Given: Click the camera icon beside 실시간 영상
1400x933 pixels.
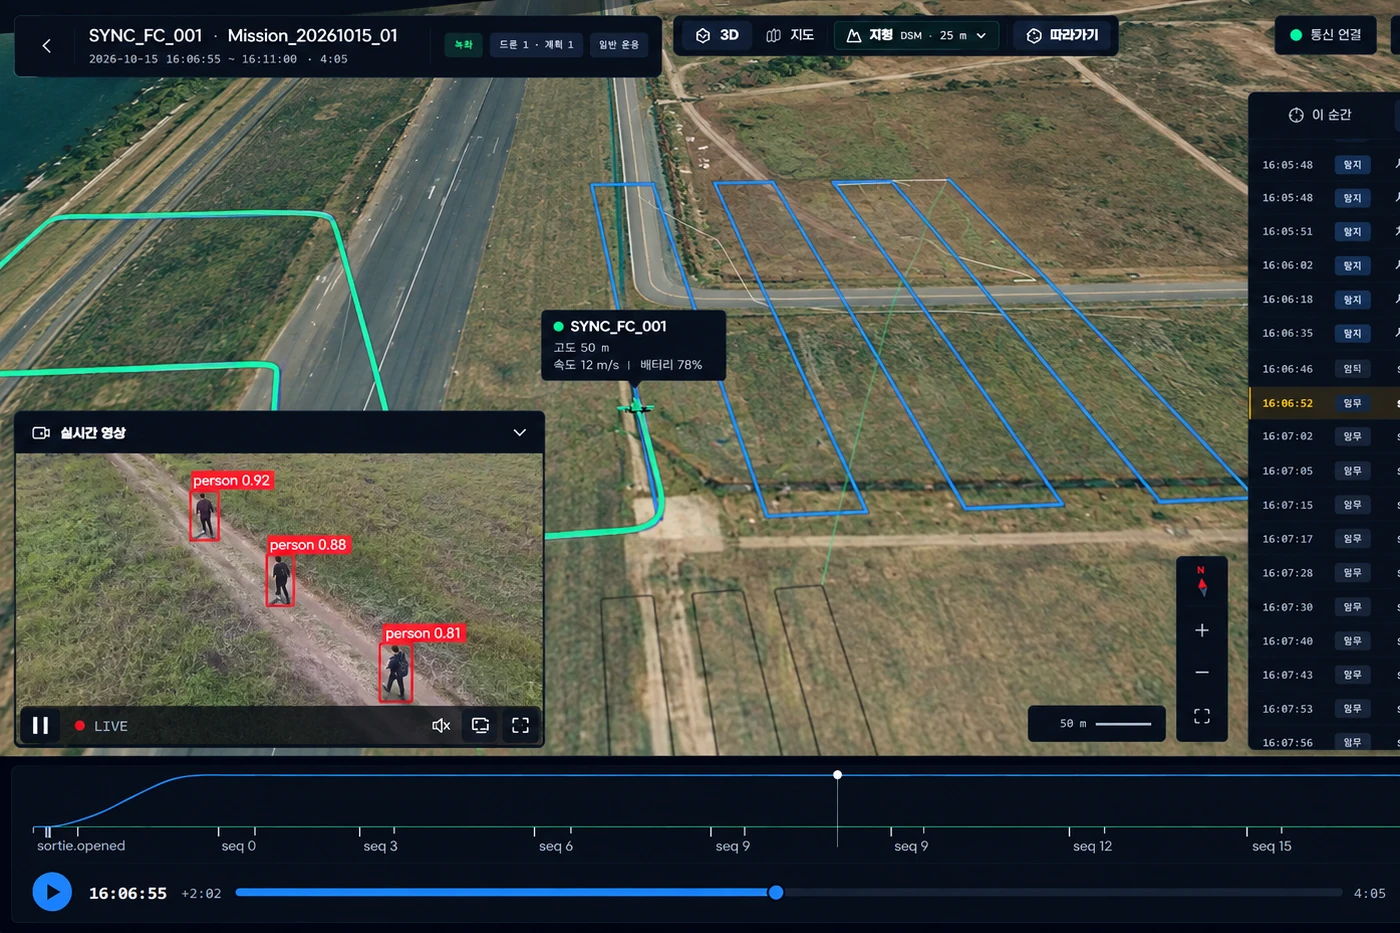Looking at the screenshot, I should [x=41, y=433].
